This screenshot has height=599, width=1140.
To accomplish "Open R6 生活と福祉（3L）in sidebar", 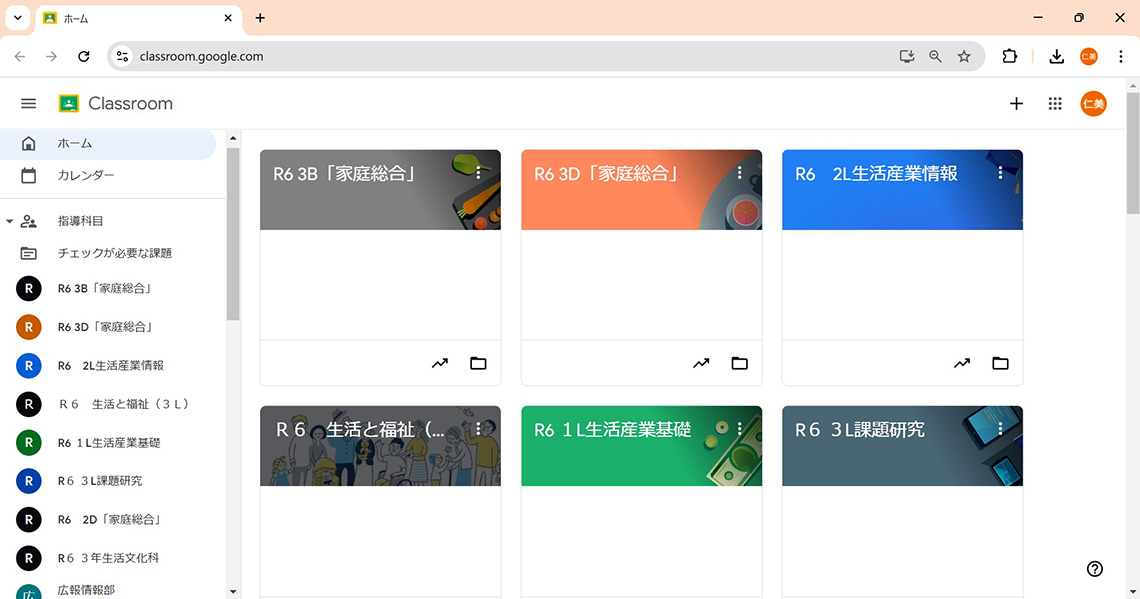I will tap(109, 404).
